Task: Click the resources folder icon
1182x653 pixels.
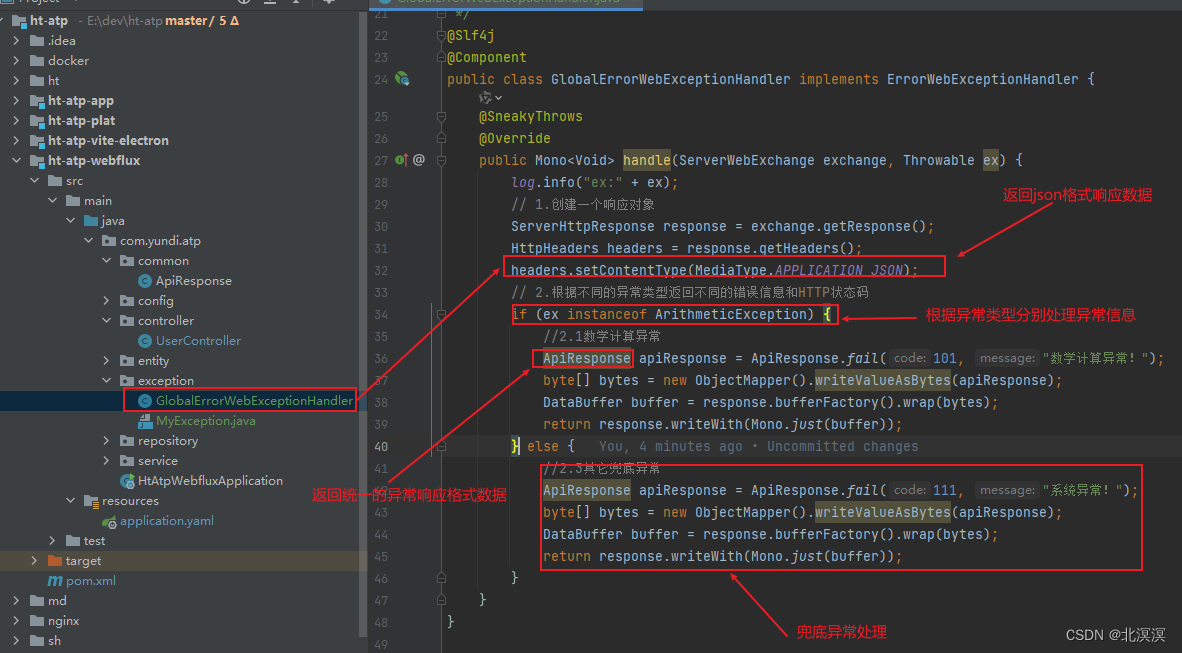Action: click(x=91, y=501)
